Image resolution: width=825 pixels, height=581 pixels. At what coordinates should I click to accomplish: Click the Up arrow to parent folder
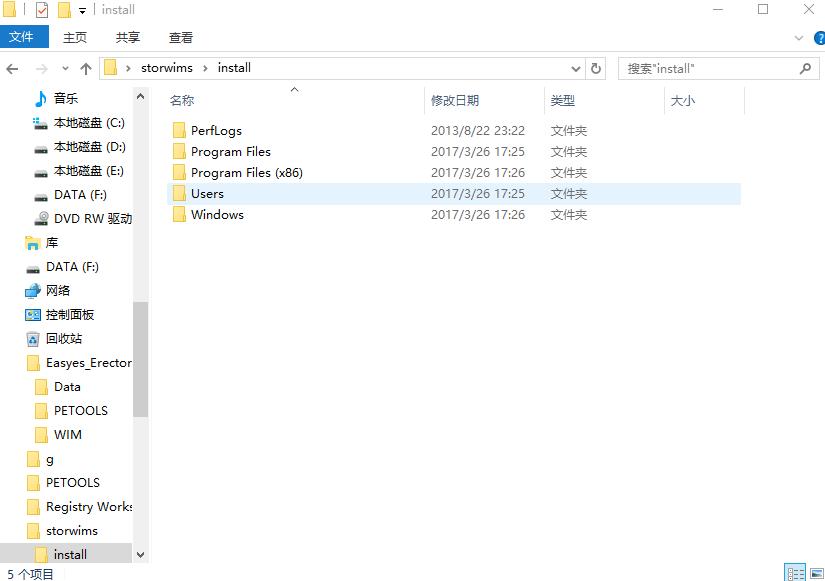[88, 67]
